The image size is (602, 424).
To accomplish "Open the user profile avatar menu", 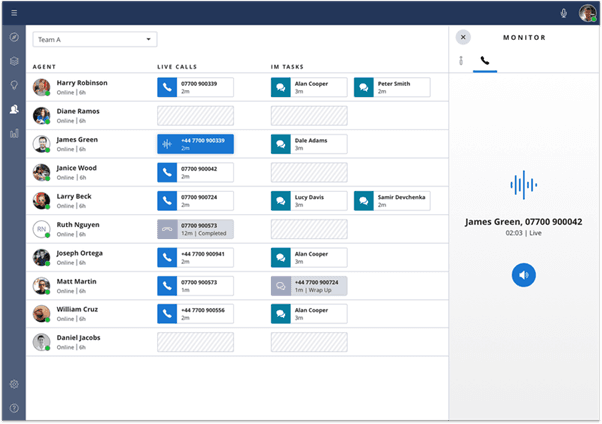I will 587,13.
